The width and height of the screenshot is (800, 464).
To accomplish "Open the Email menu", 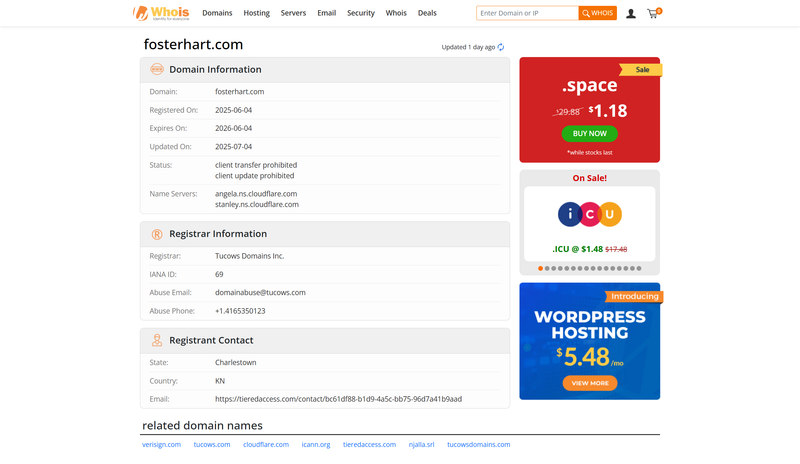I will (x=327, y=13).
